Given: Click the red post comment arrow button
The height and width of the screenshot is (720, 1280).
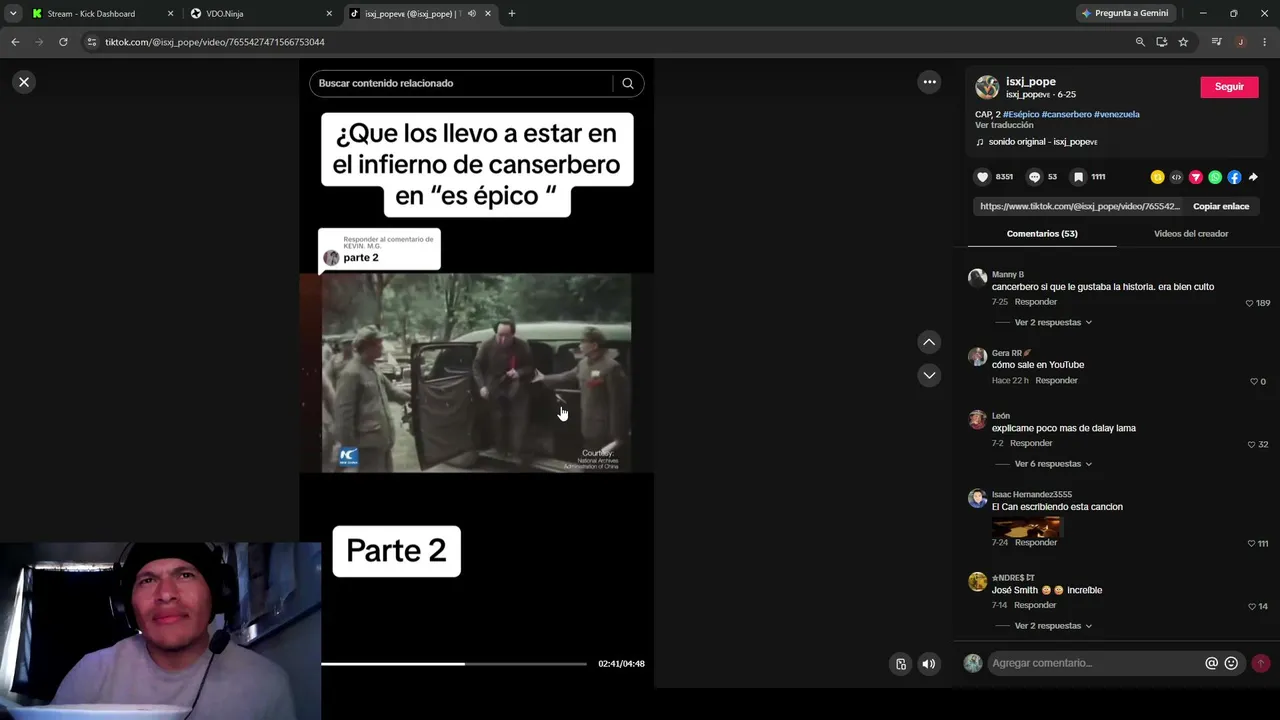Looking at the screenshot, I should point(1261,663).
